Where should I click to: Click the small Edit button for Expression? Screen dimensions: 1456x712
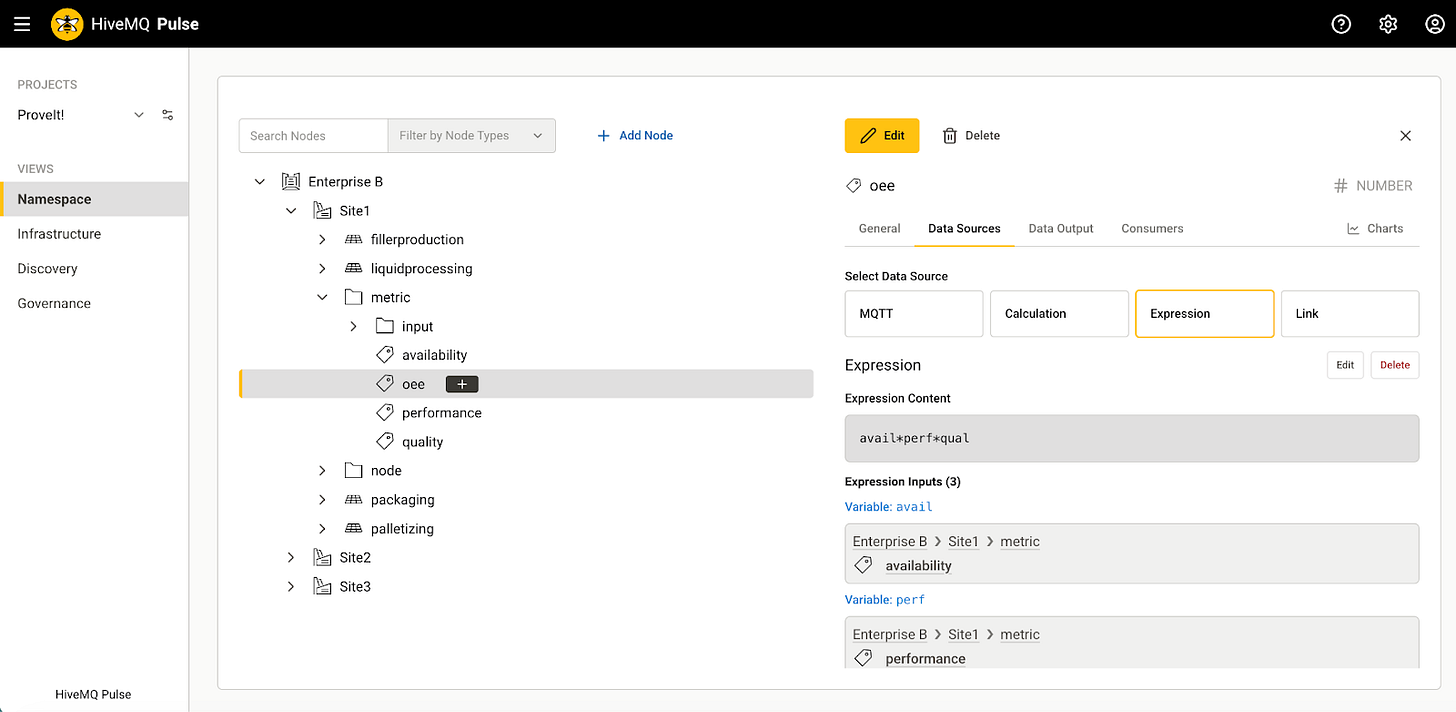click(1345, 365)
